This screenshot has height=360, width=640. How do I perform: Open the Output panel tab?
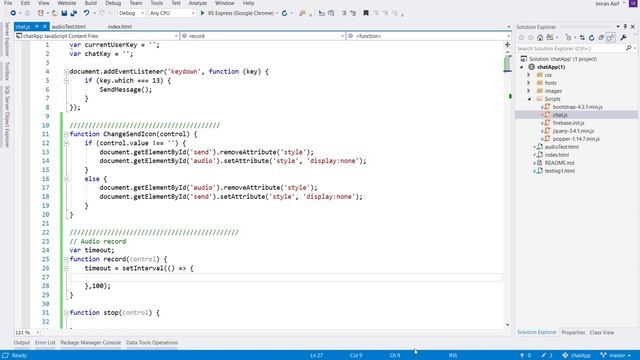tap(22, 342)
